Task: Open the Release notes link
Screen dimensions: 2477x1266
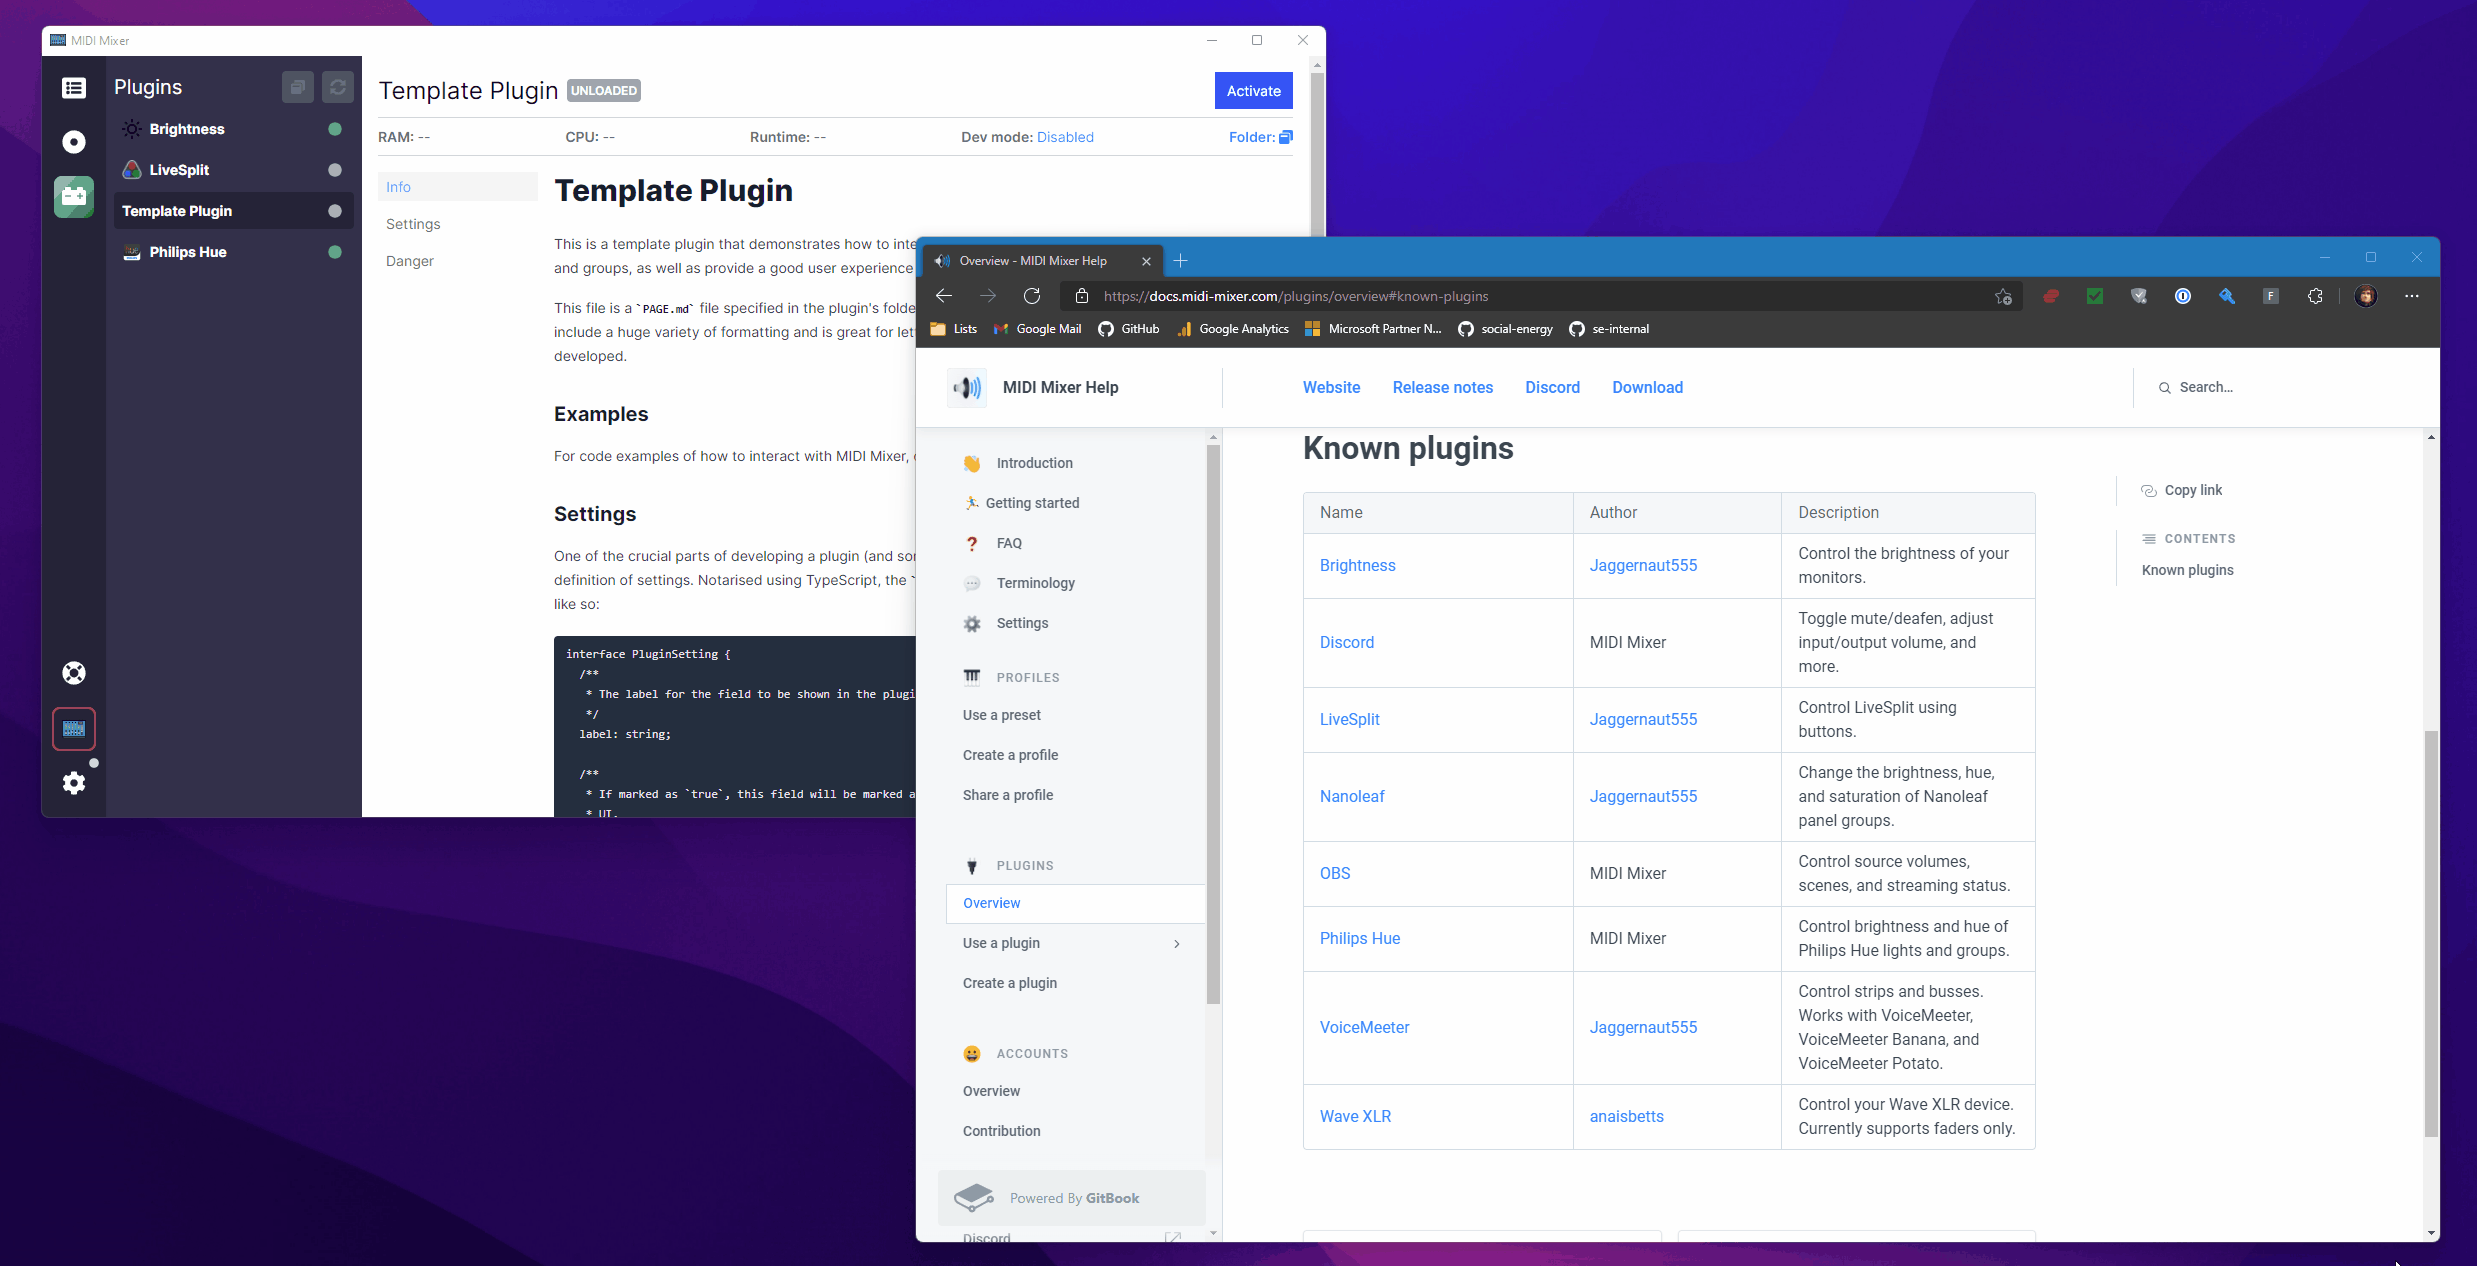Action: [x=1442, y=387]
